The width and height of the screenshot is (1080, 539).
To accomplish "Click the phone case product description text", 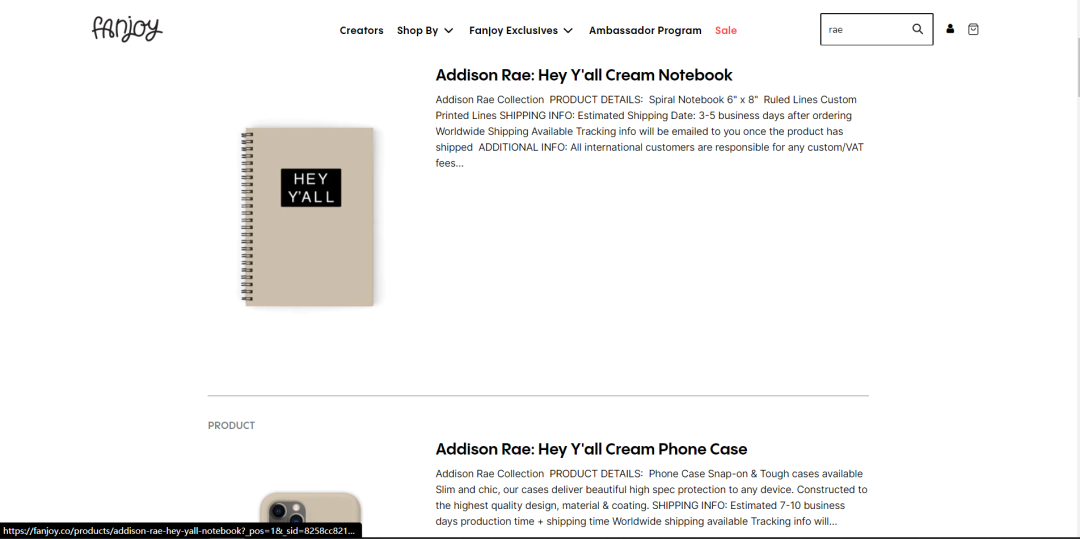I will [652, 498].
